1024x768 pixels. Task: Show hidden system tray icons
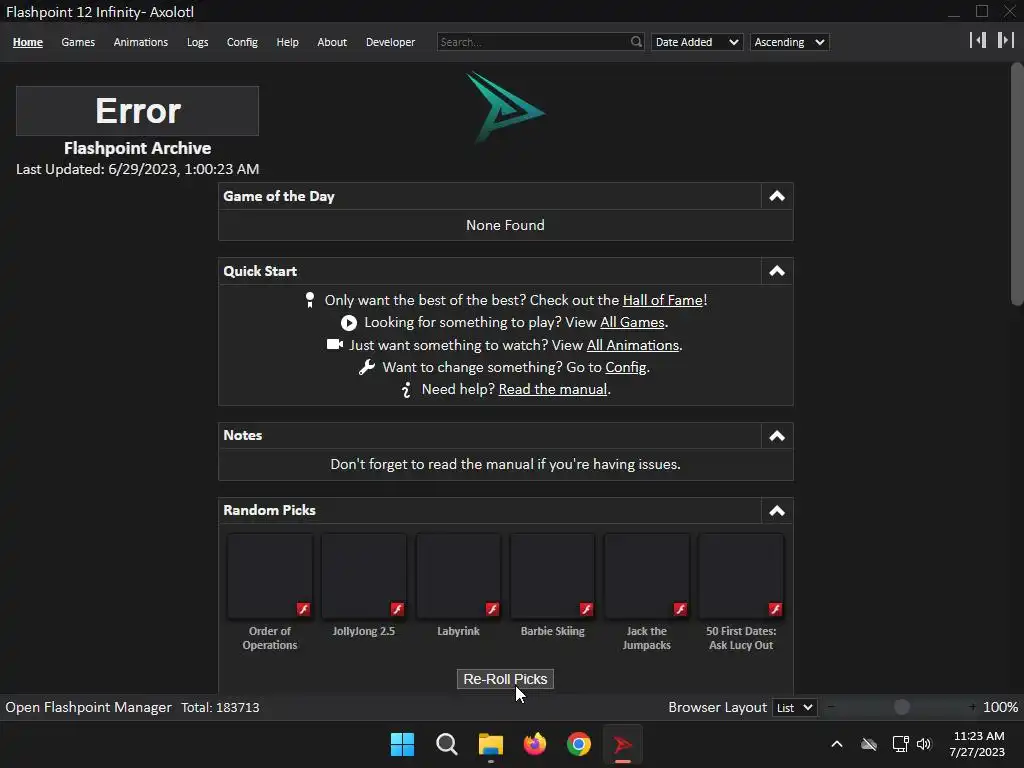click(x=837, y=744)
